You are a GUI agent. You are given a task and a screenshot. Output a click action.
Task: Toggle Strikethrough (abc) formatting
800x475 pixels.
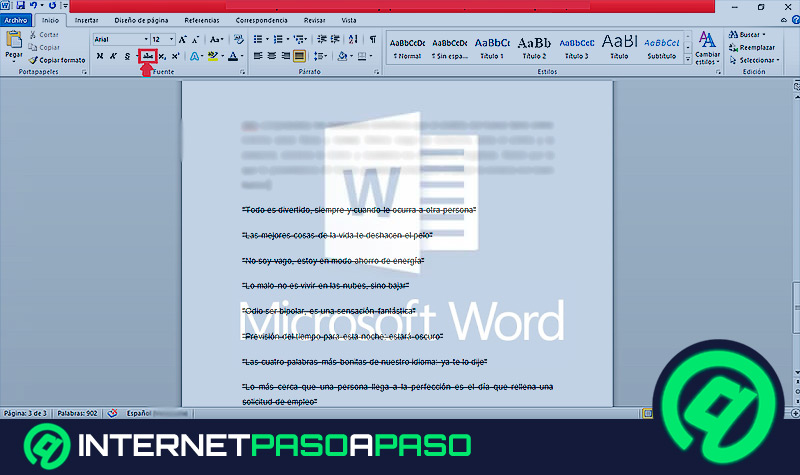(x=148, y=56)
